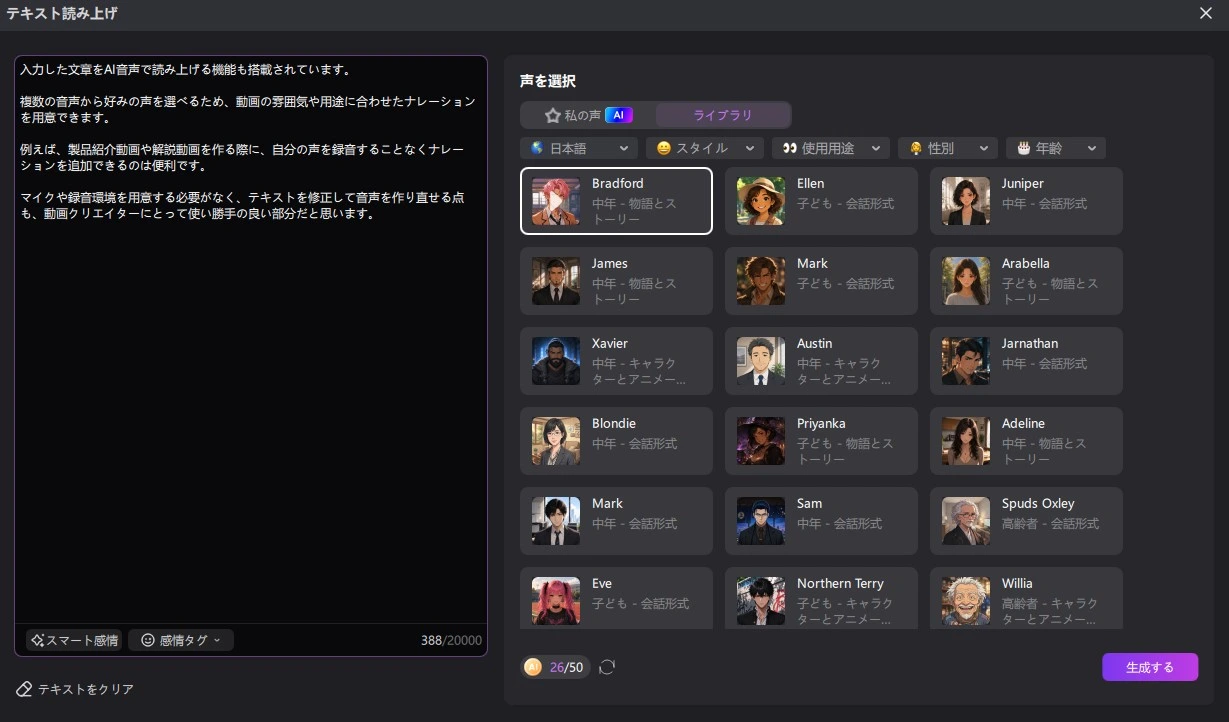The height and width of the screenshot is (722, 1229).
Task: Select the Mark 中年 voice name
Action: (x=607, y=504)
